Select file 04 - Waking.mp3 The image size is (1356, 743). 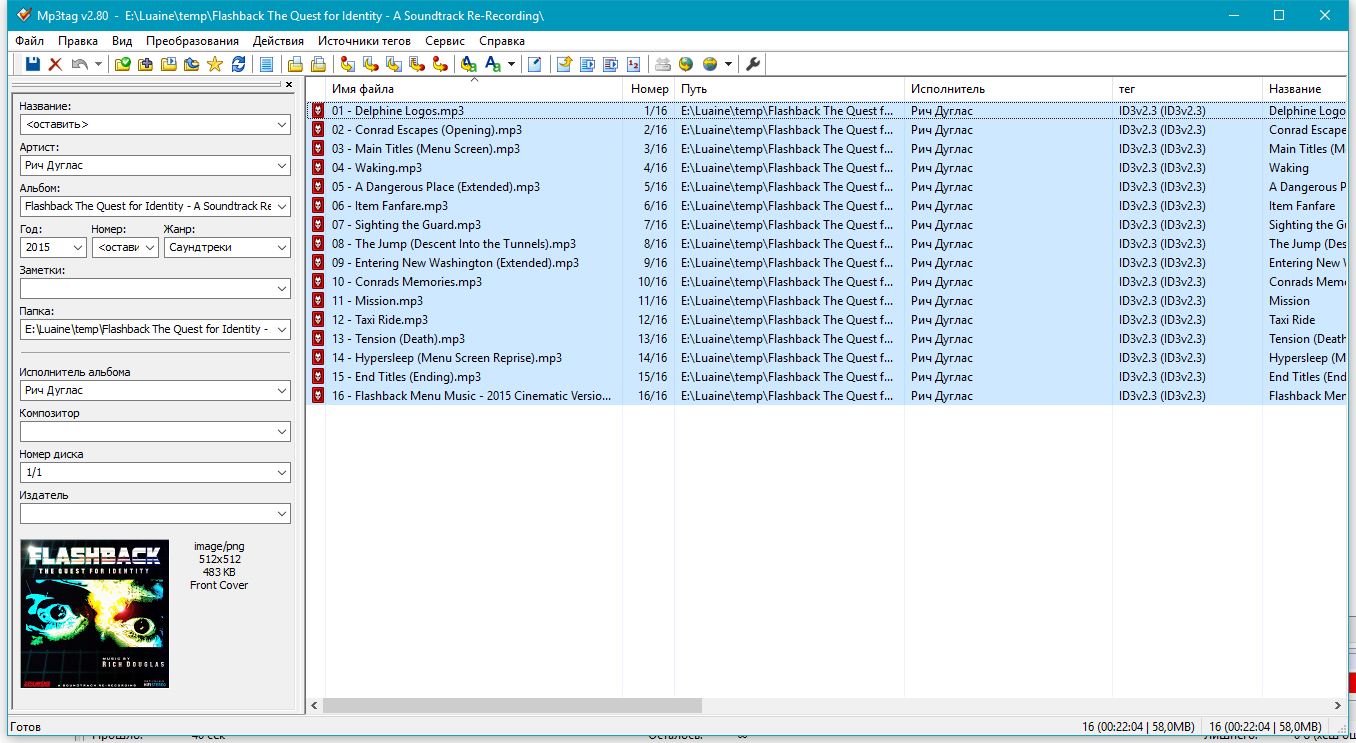(377, 168)
